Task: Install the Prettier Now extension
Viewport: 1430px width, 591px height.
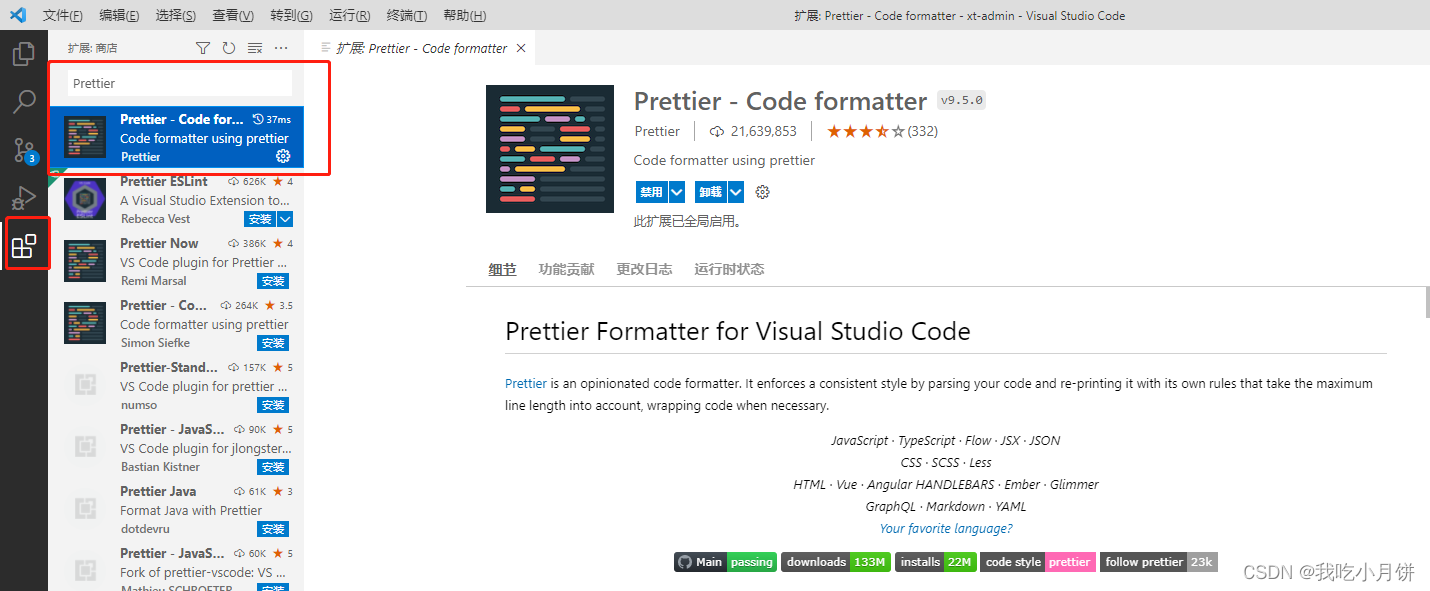Action: [273, 281]
